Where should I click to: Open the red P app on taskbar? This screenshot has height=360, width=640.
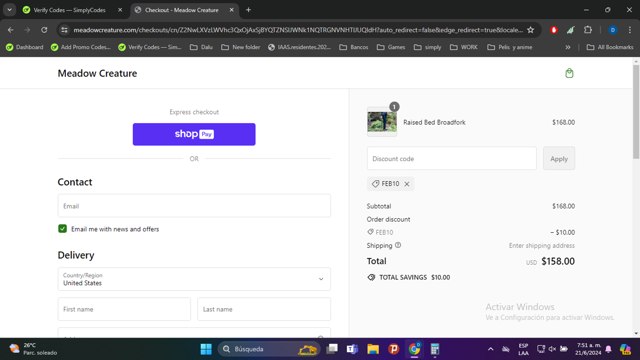[393, 349]
